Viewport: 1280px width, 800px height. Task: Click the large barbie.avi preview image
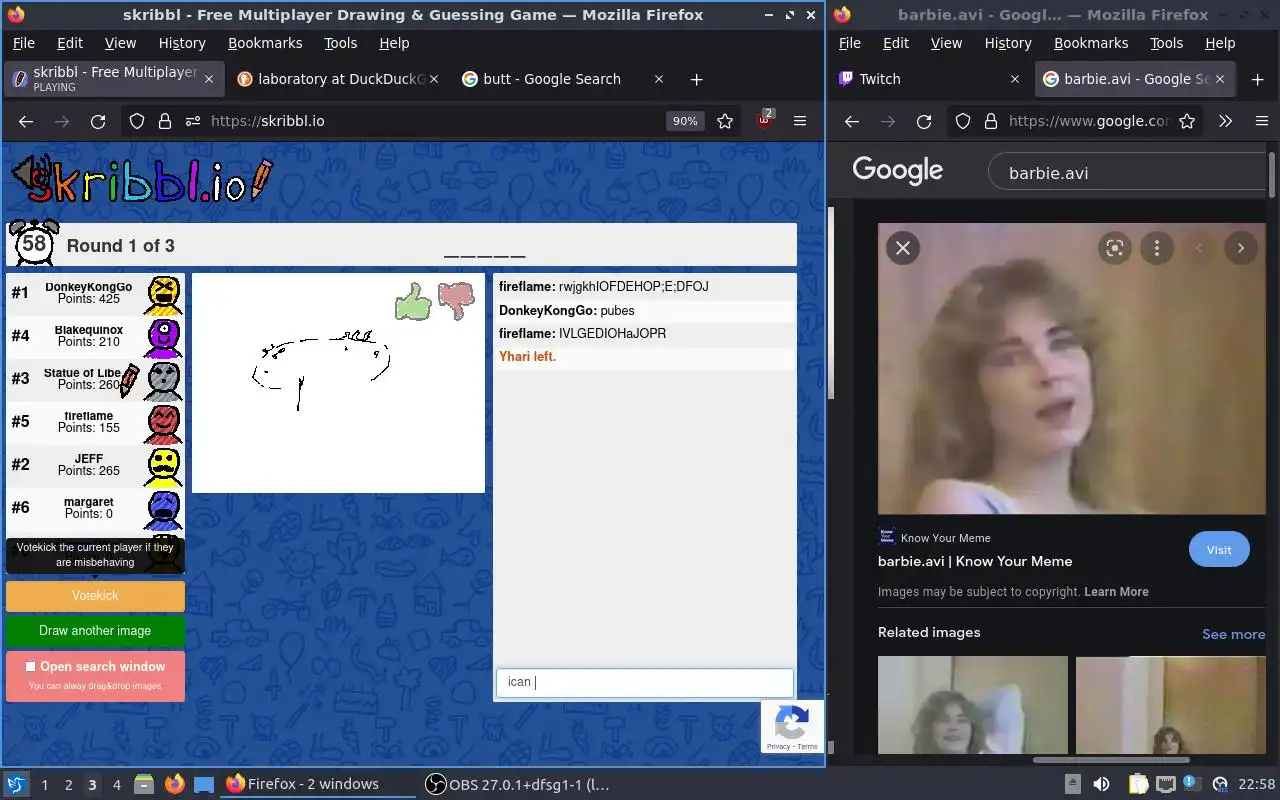1071,369
